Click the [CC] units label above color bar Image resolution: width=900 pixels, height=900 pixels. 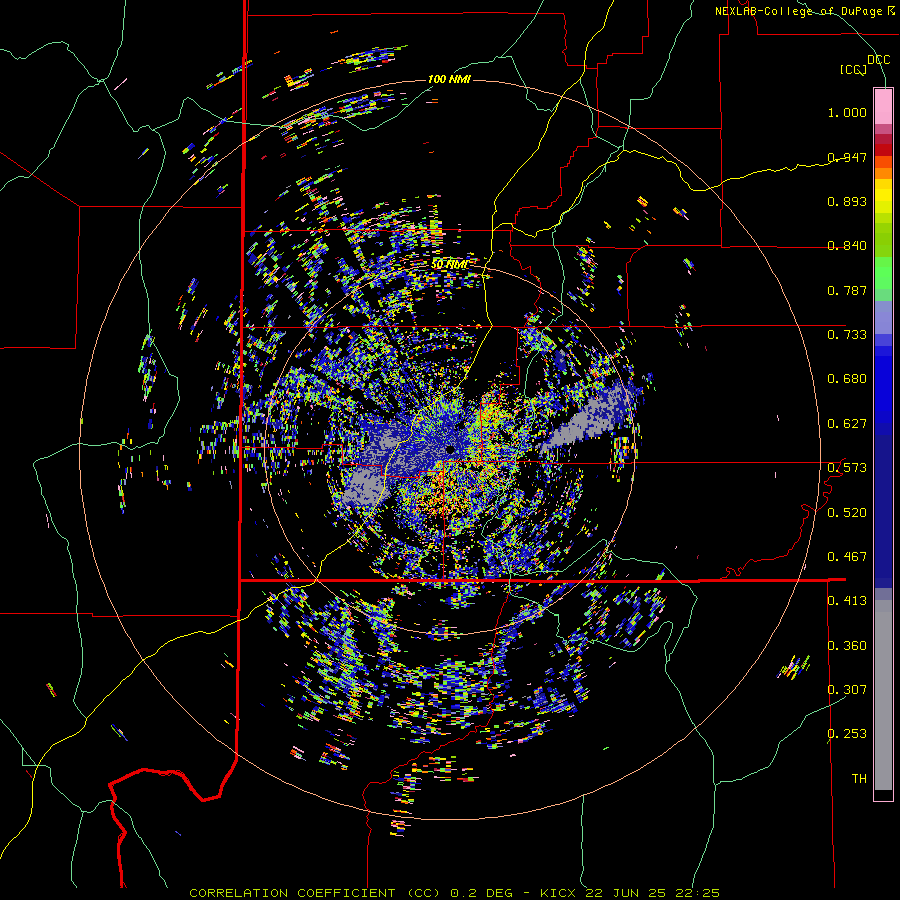coord(853,70)
